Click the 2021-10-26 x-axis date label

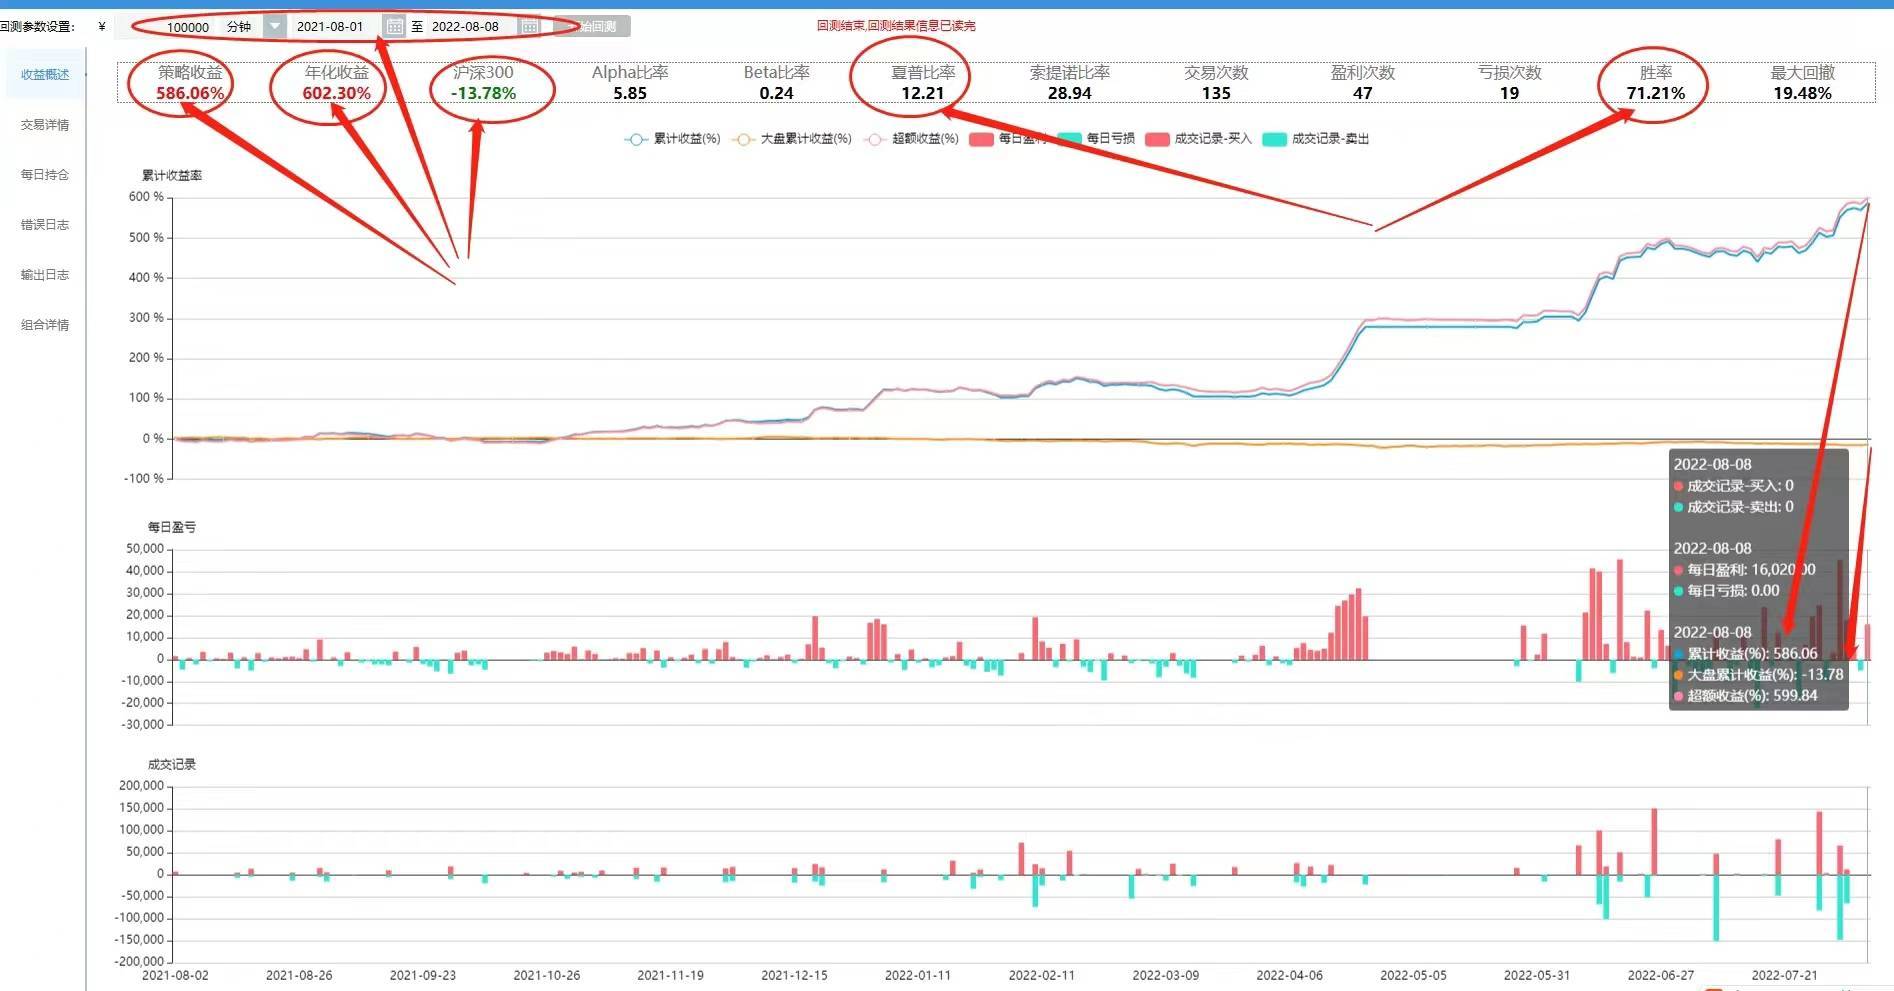(547, 975)
